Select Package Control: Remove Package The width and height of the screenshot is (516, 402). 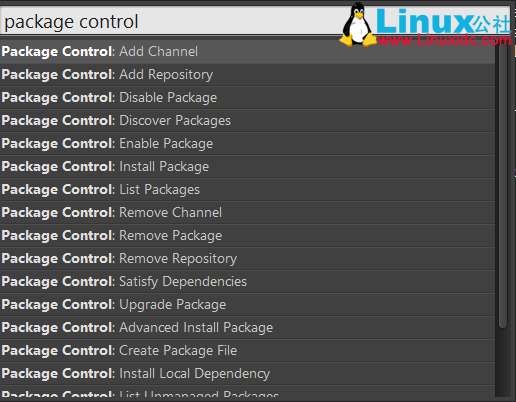click(247, 236)
